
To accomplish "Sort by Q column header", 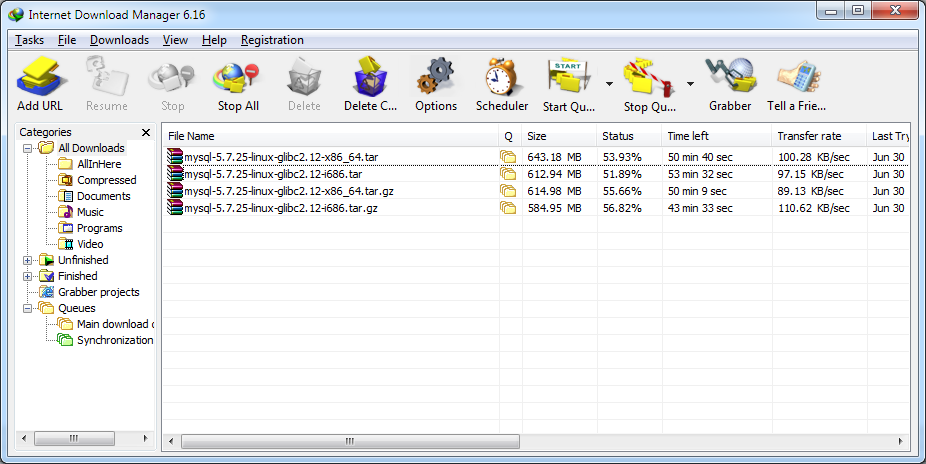I will [510, 136].
